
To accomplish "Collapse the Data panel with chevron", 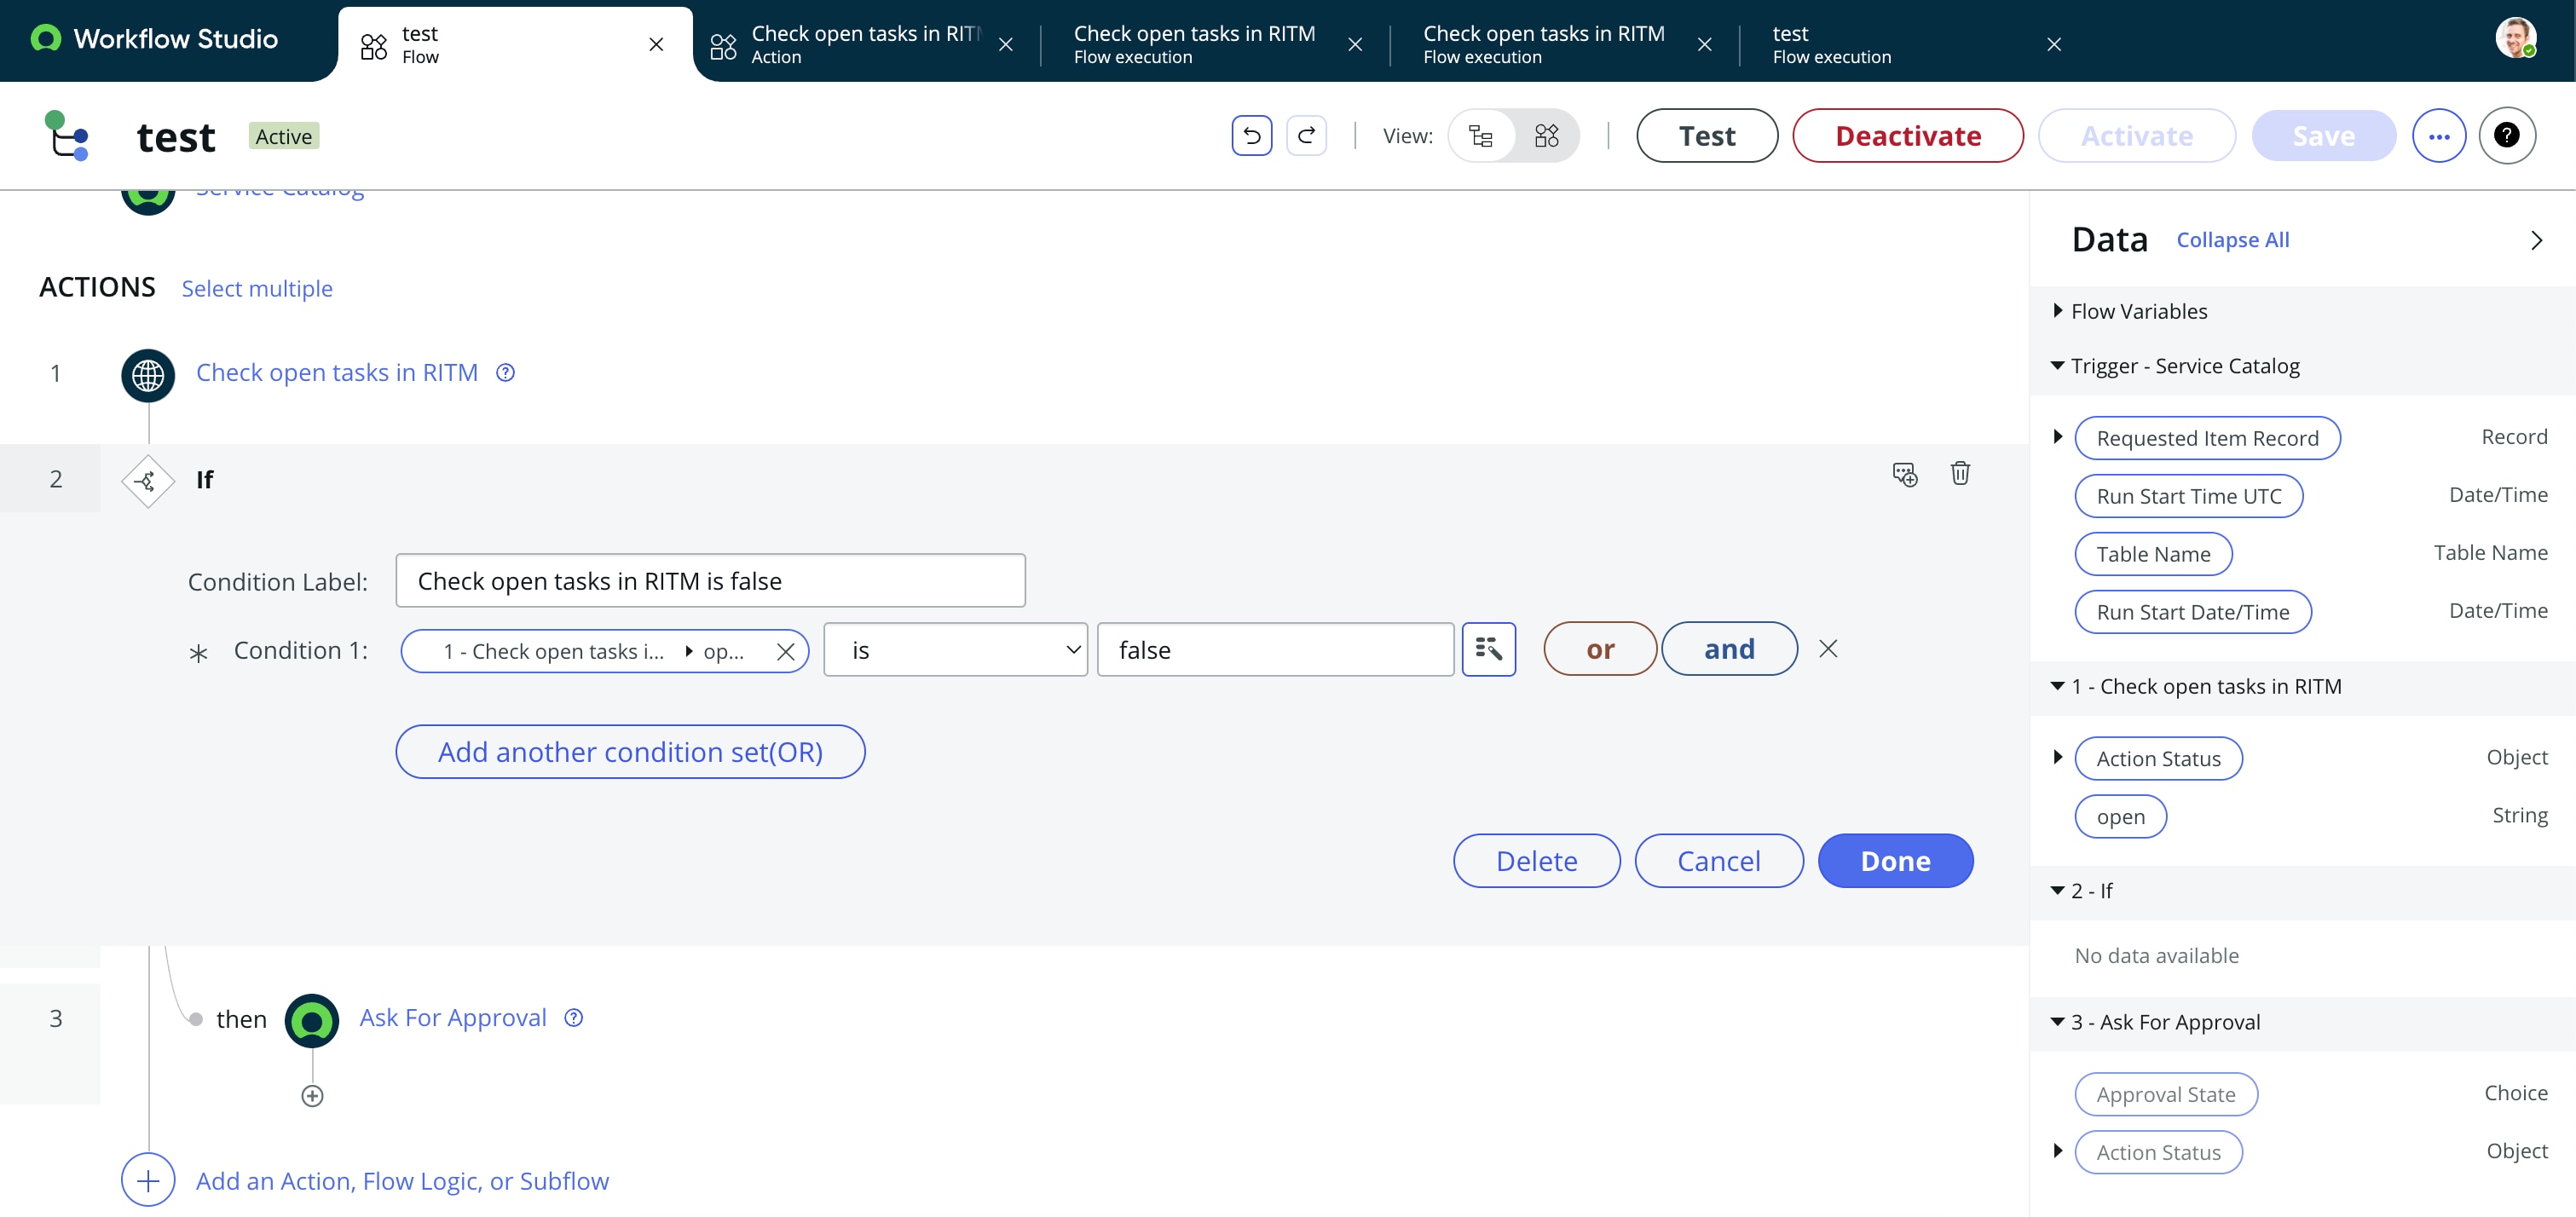I will click(x=2536, y=240).
